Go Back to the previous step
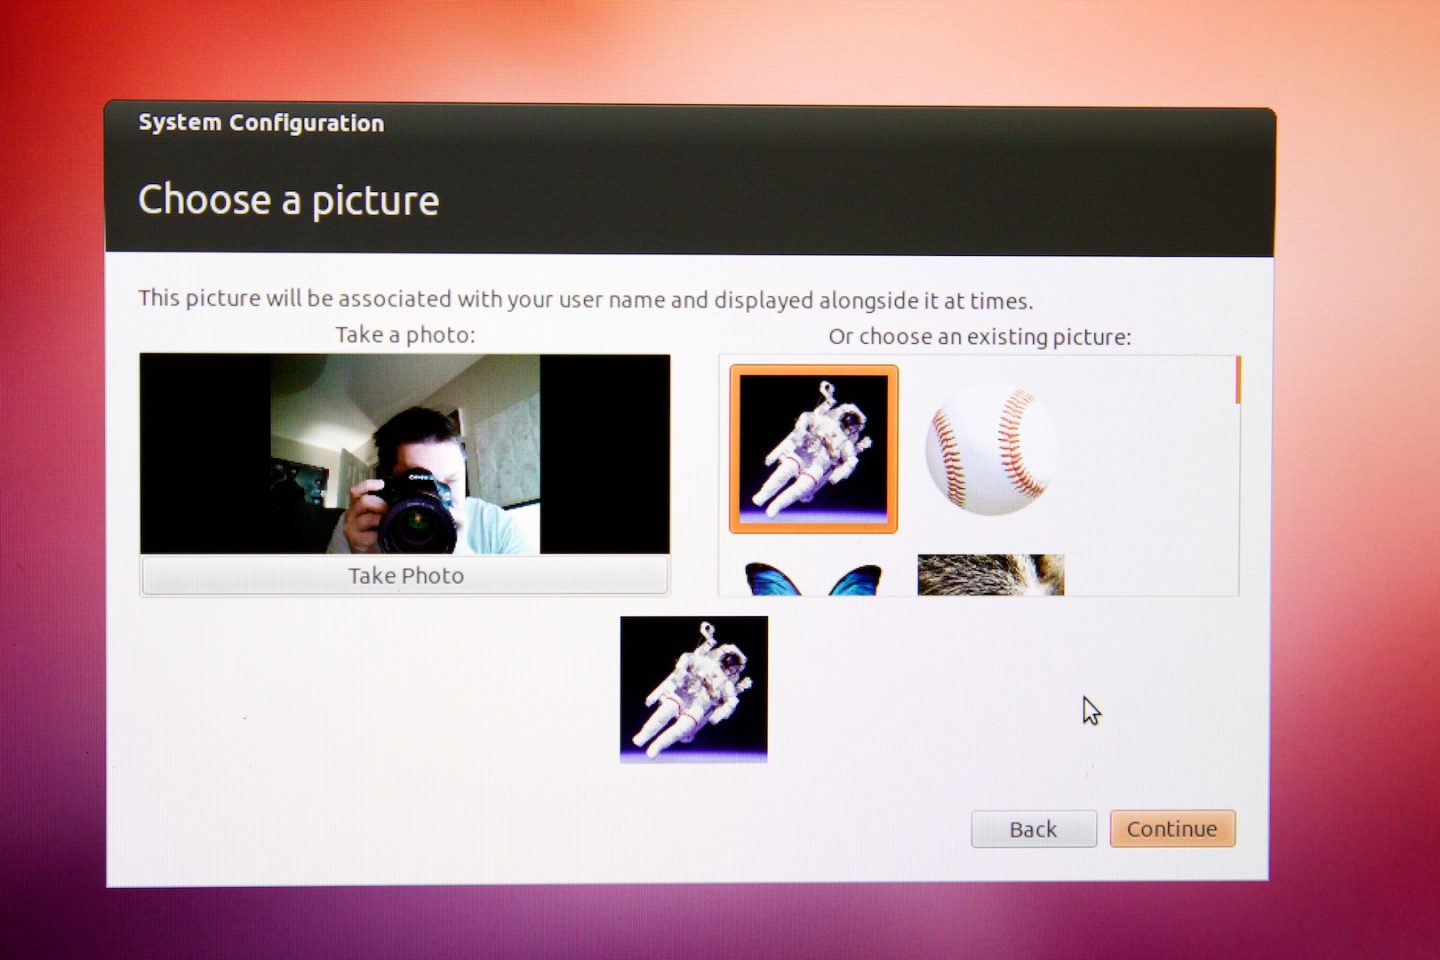The width and height of the screenshot is (1440, 960). click(x=1033, y=828)
